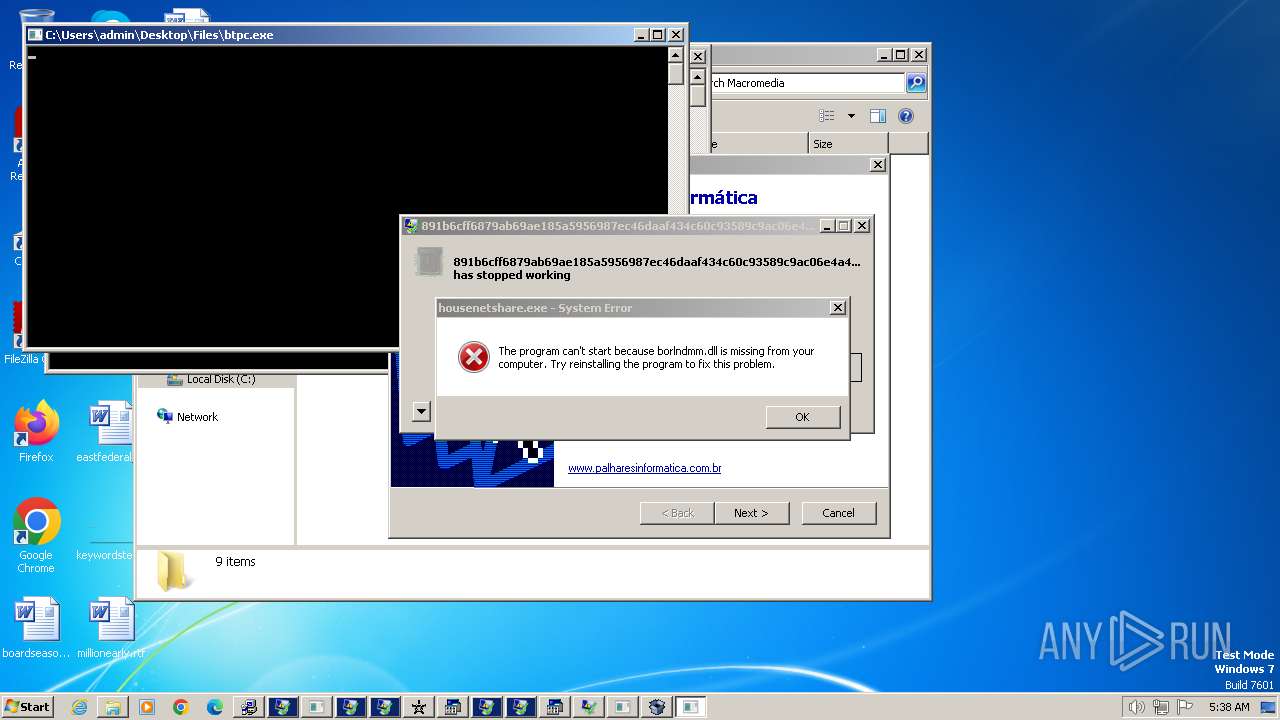The image size is (1280, 720).
Task: Sort by the Size column header
Action: coord(847,144)
